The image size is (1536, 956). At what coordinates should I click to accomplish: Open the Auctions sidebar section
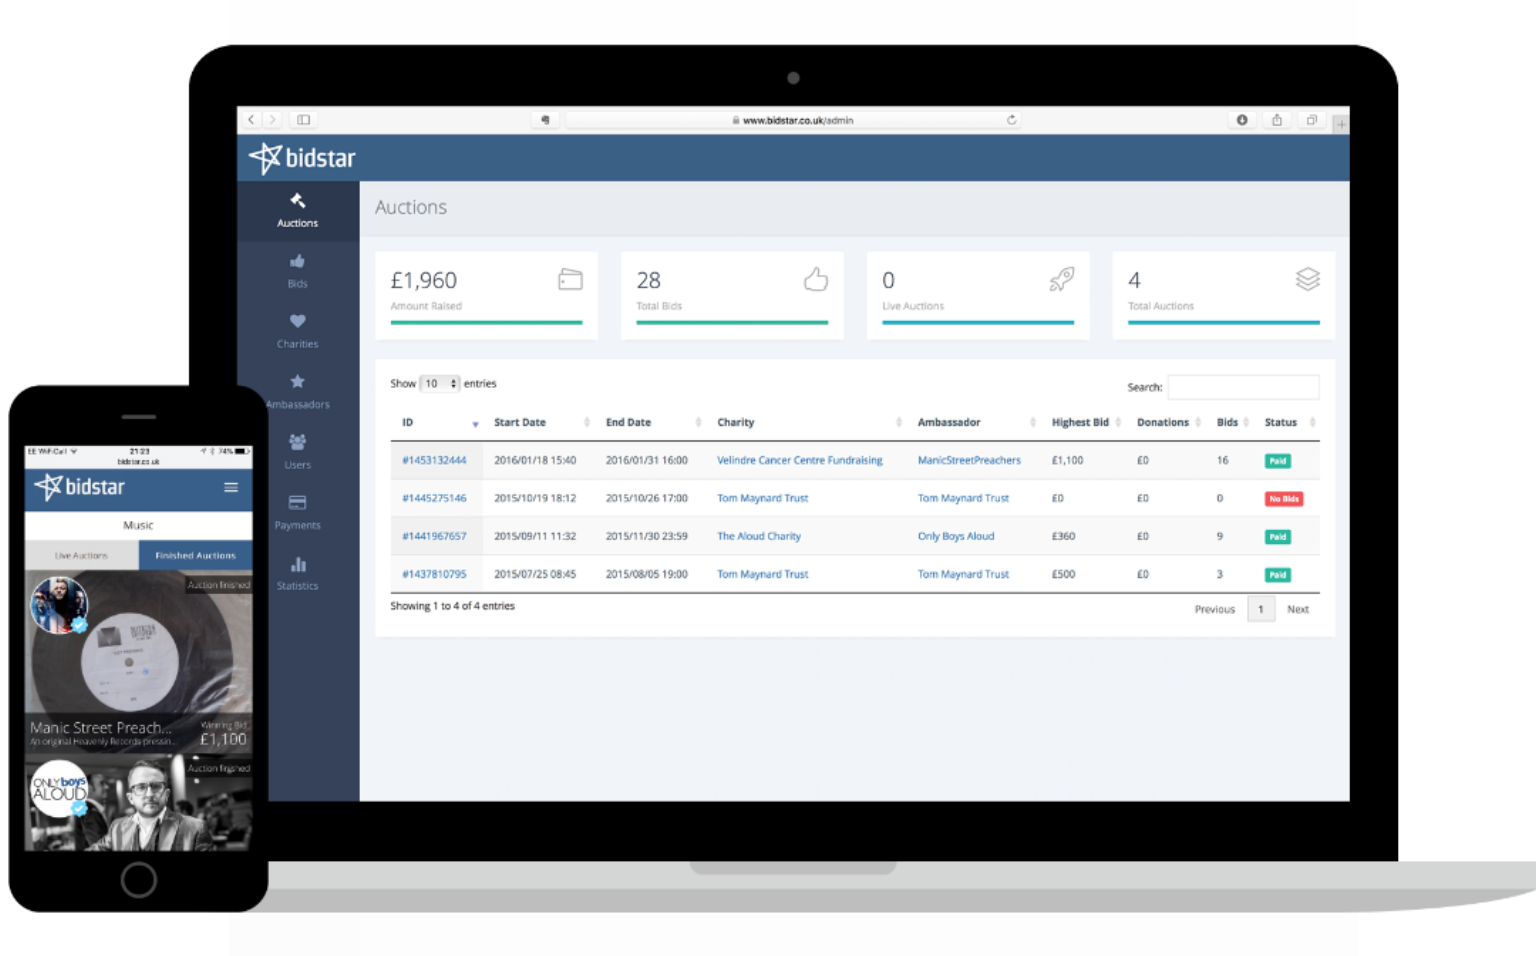tap(297, 211)
